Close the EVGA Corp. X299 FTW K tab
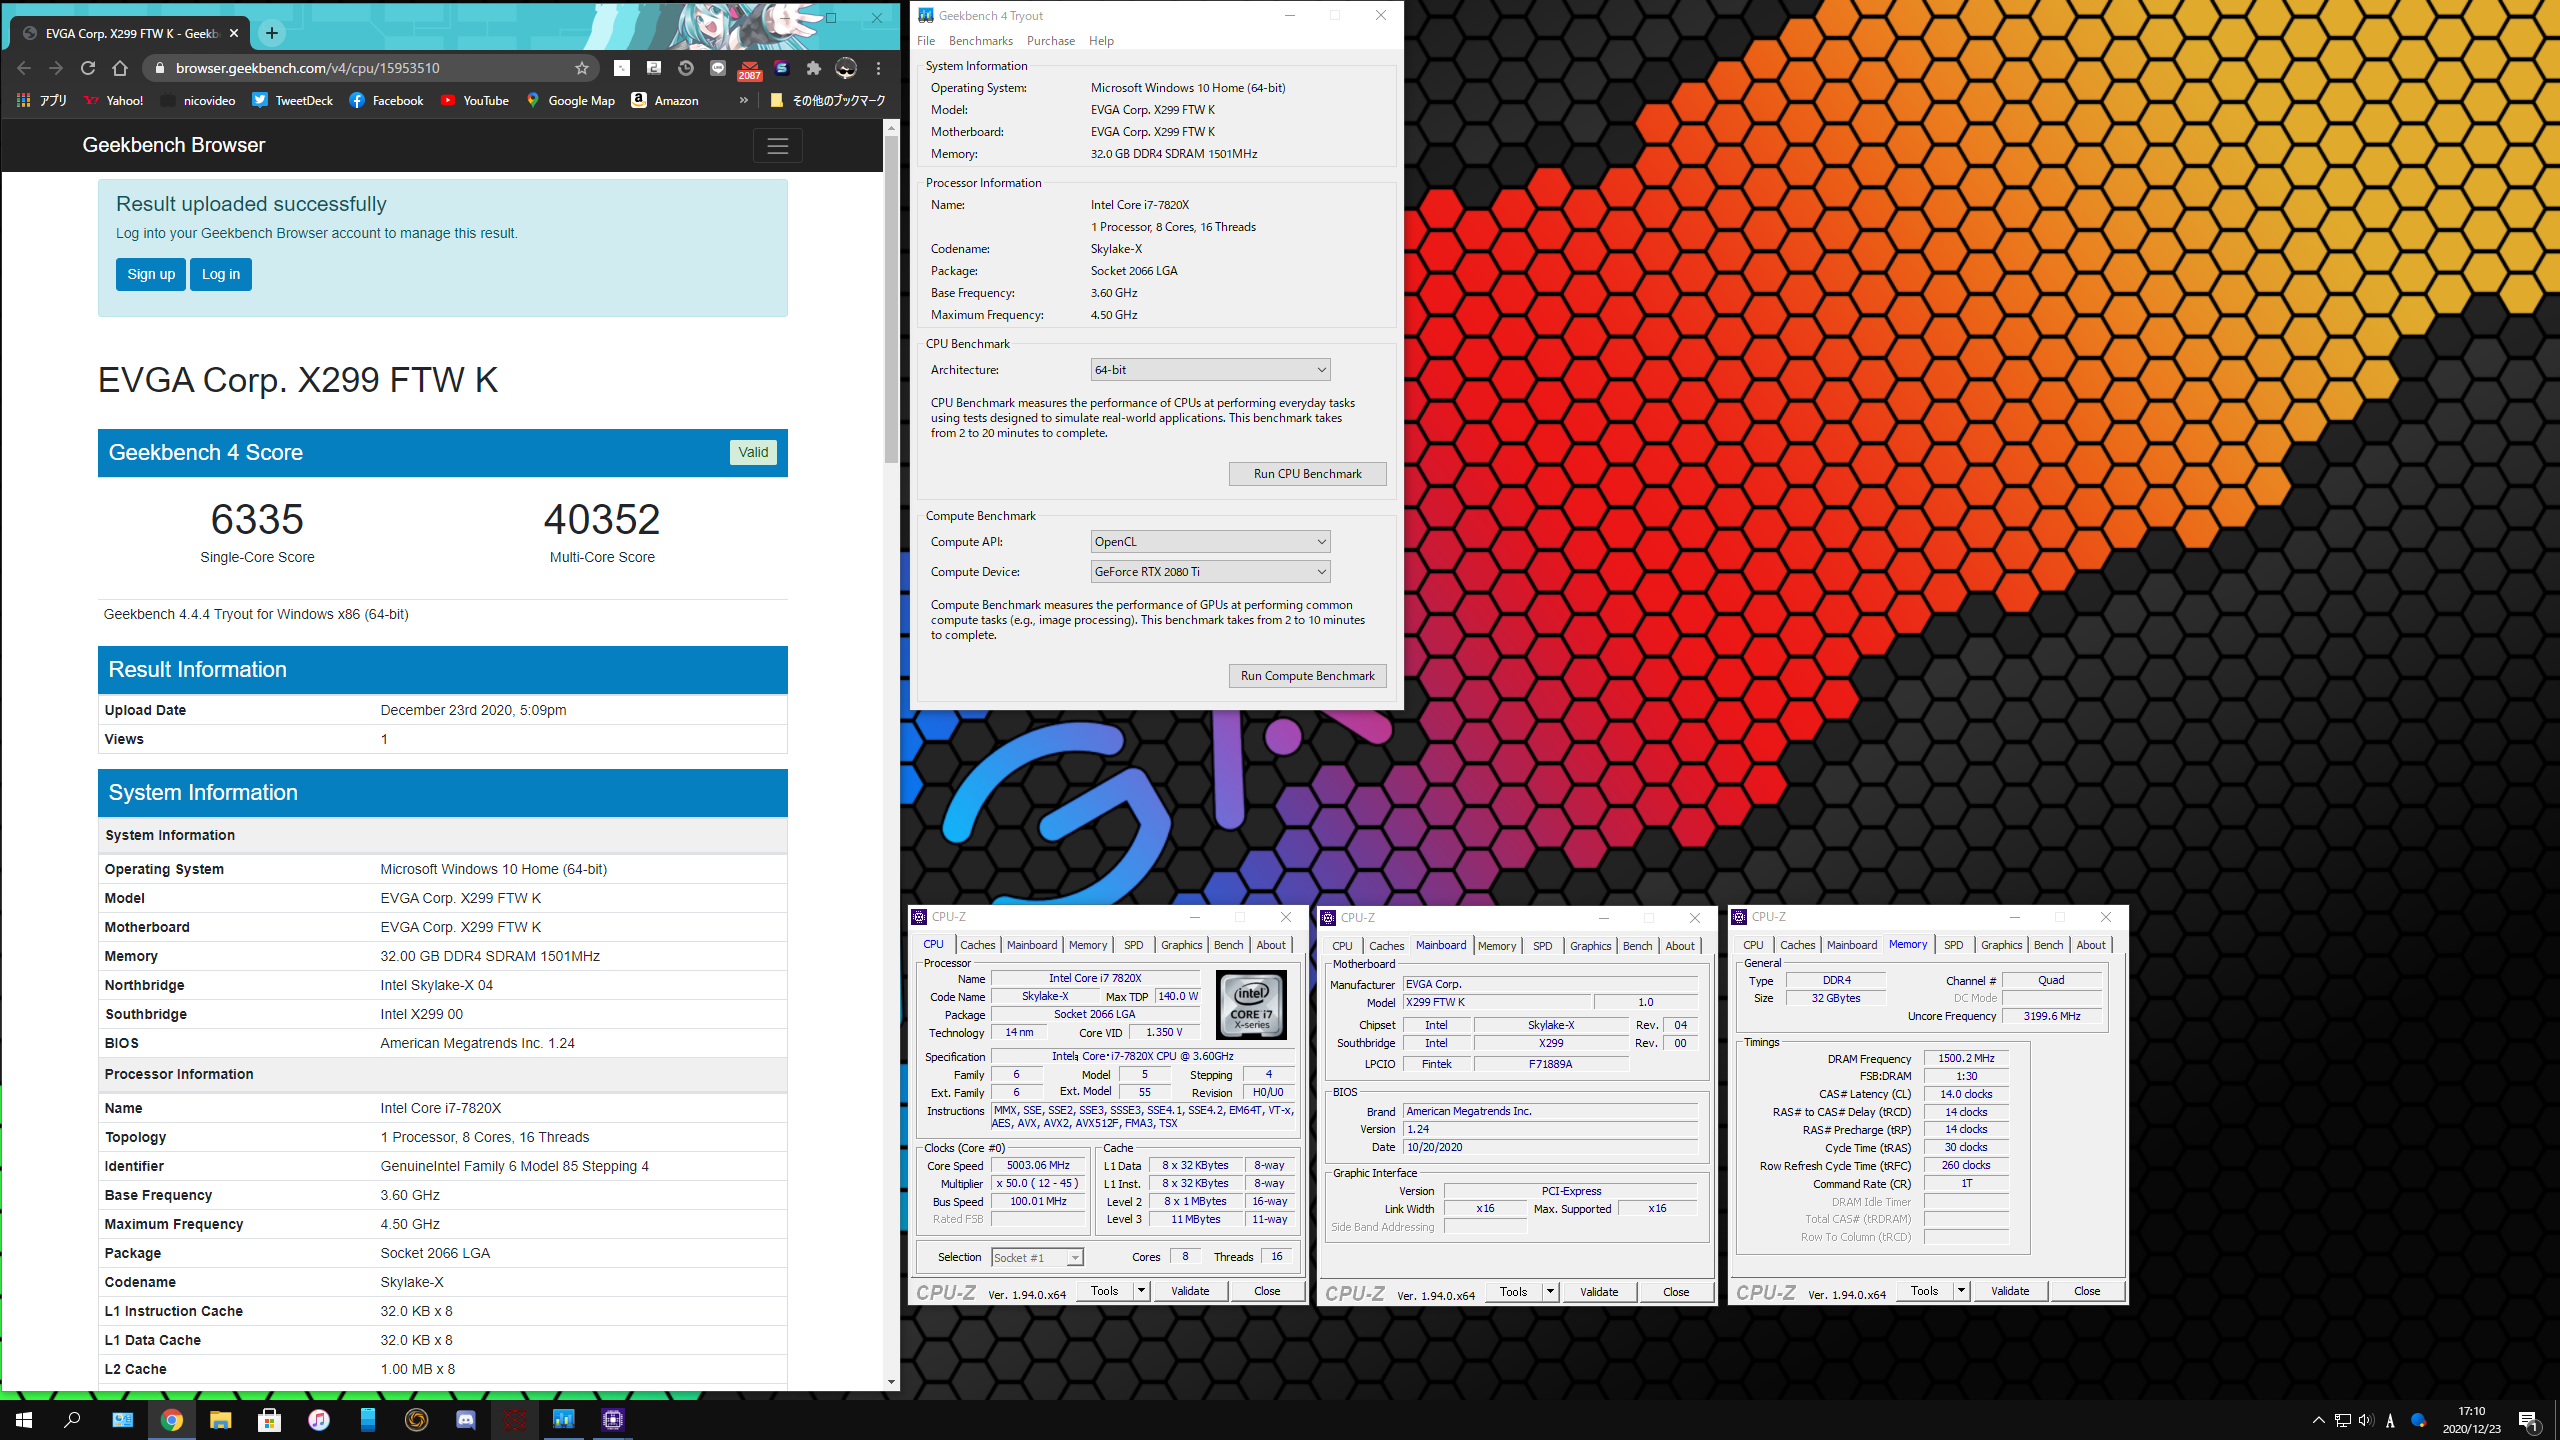Screen dimensions: 2560x1440 tap(234, 33)
